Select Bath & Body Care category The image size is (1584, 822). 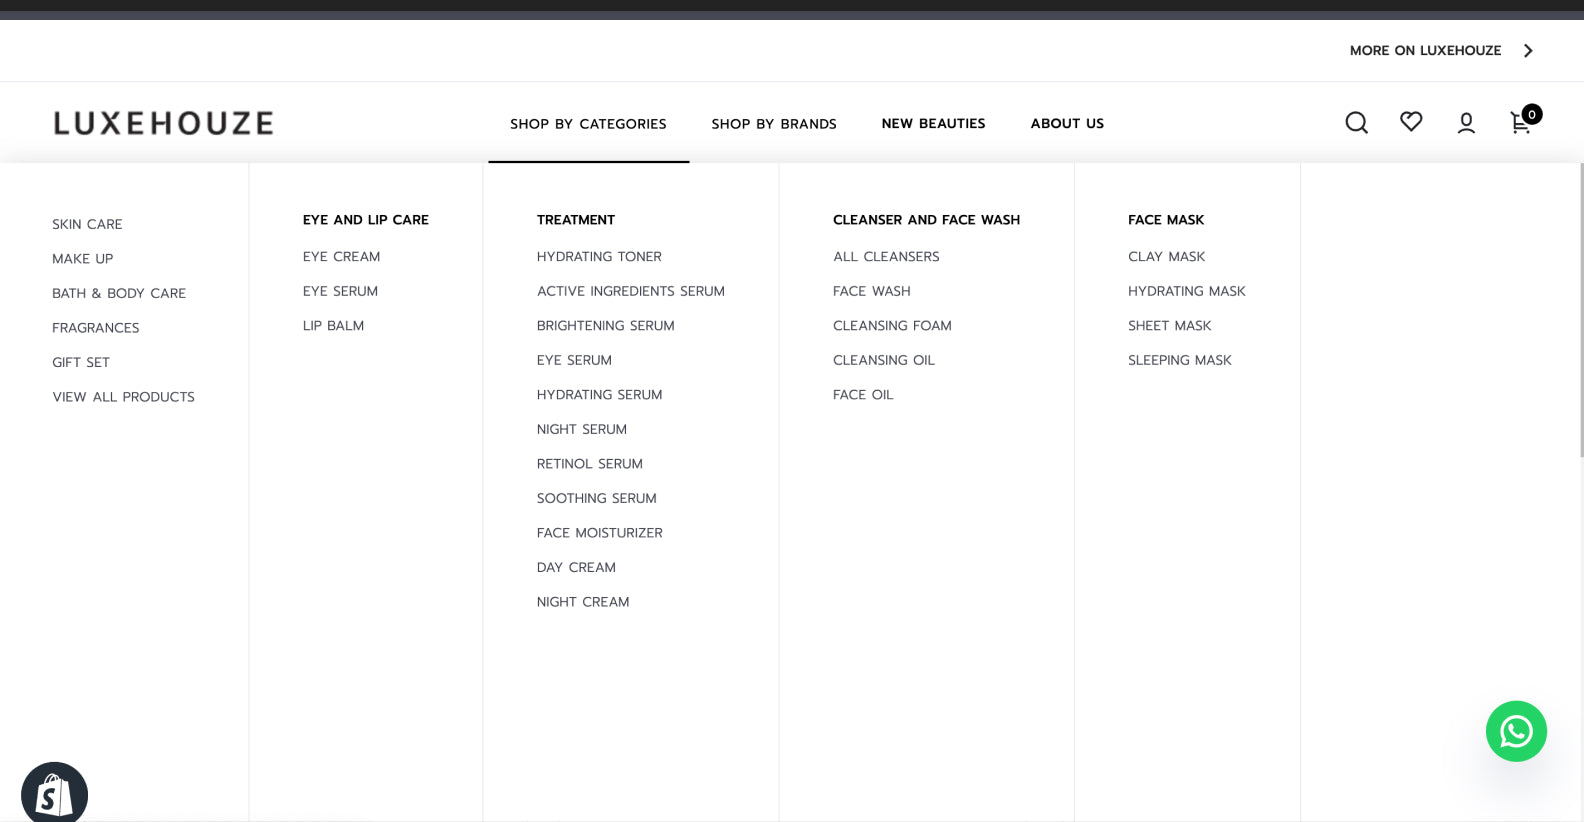[x=119, y=293]
